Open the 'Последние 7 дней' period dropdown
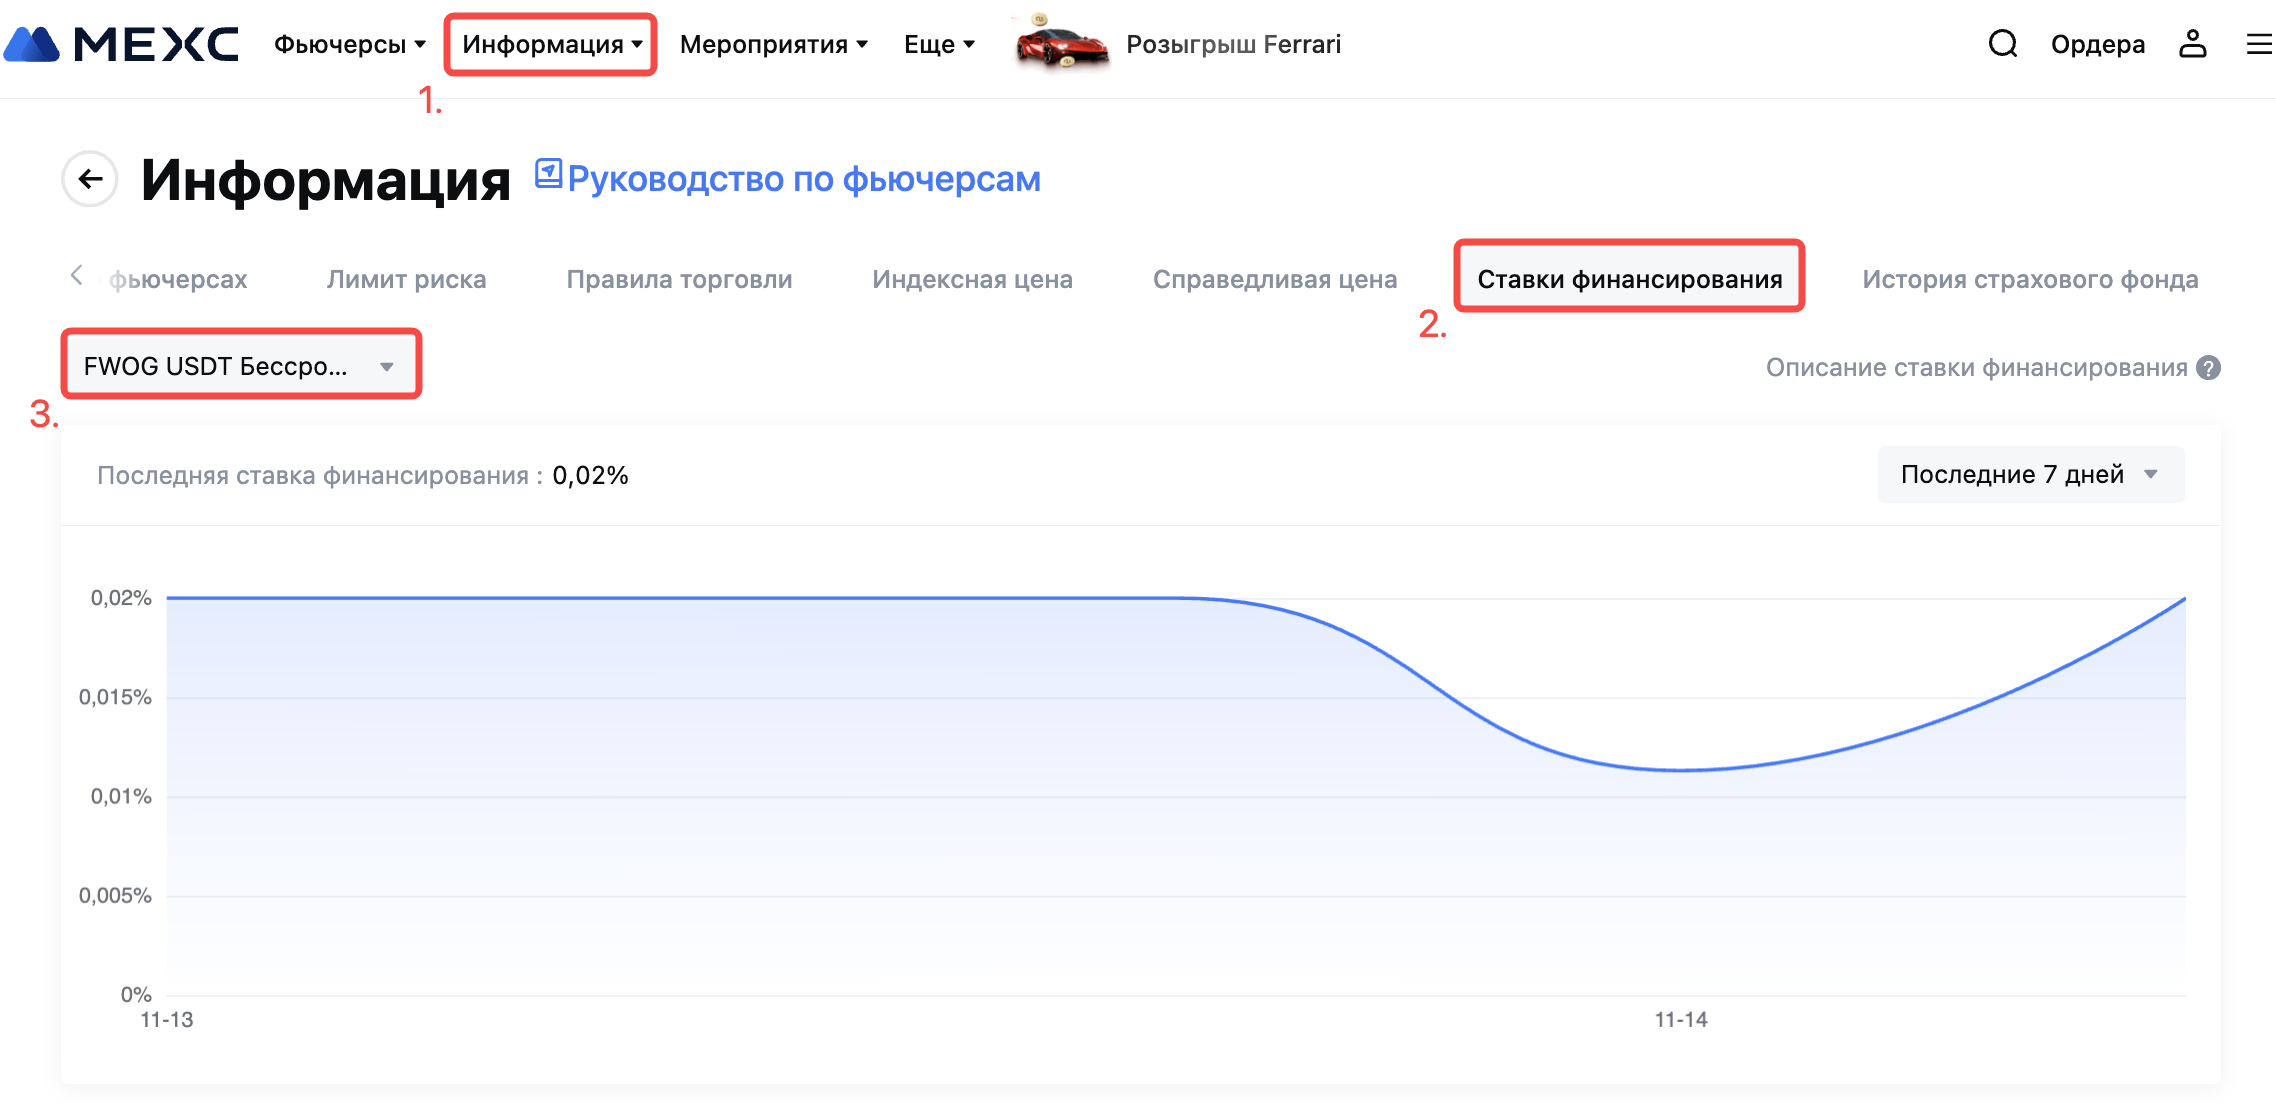Viewport: 2276px width, 1110px height. pyautogui.click(x=2030, y=474)
